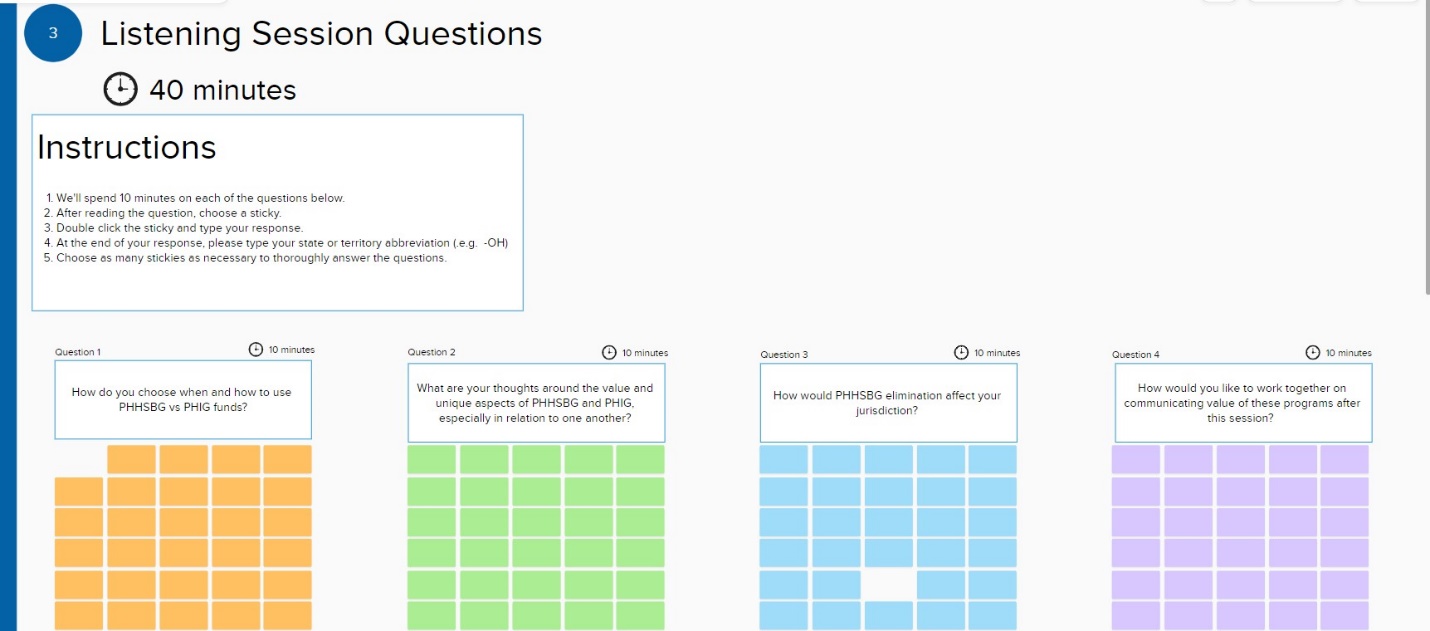Pick the top-left blue sticky under Question 3

[x=784, y=459]
